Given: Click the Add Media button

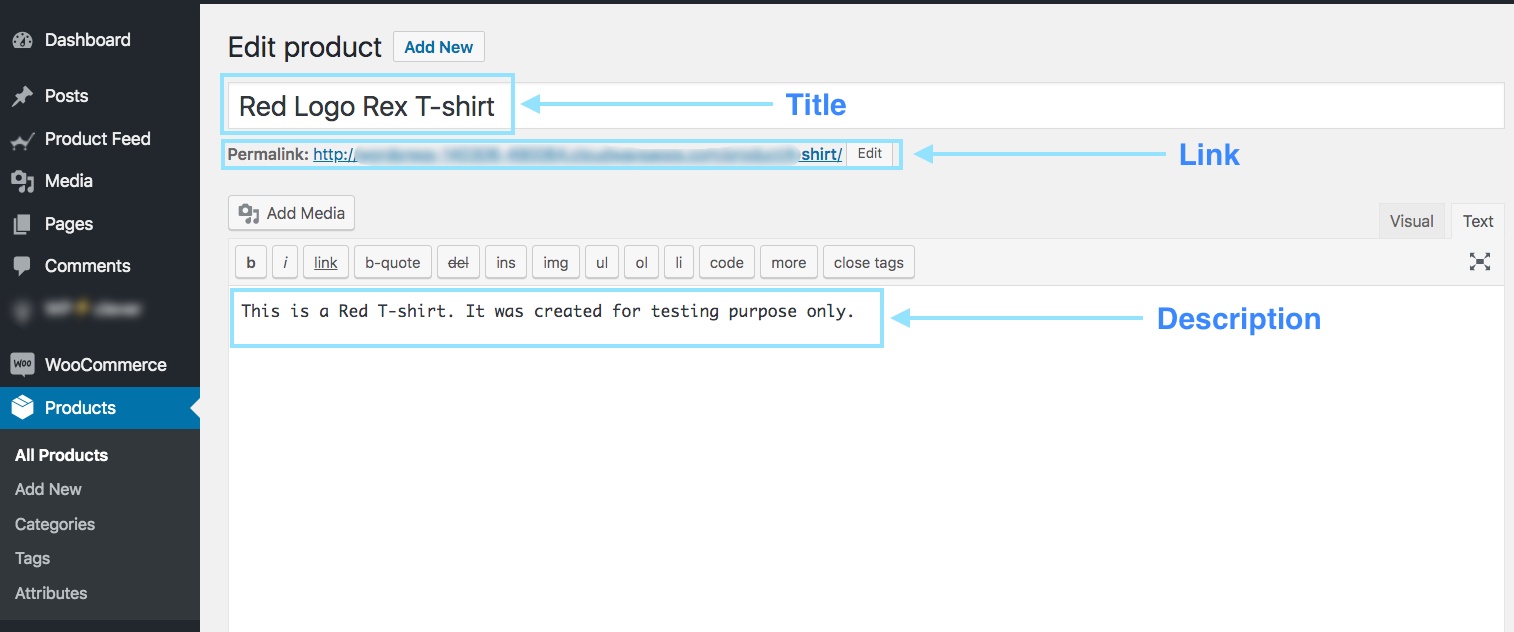Looking at the screenshot, I should point(292,213).
